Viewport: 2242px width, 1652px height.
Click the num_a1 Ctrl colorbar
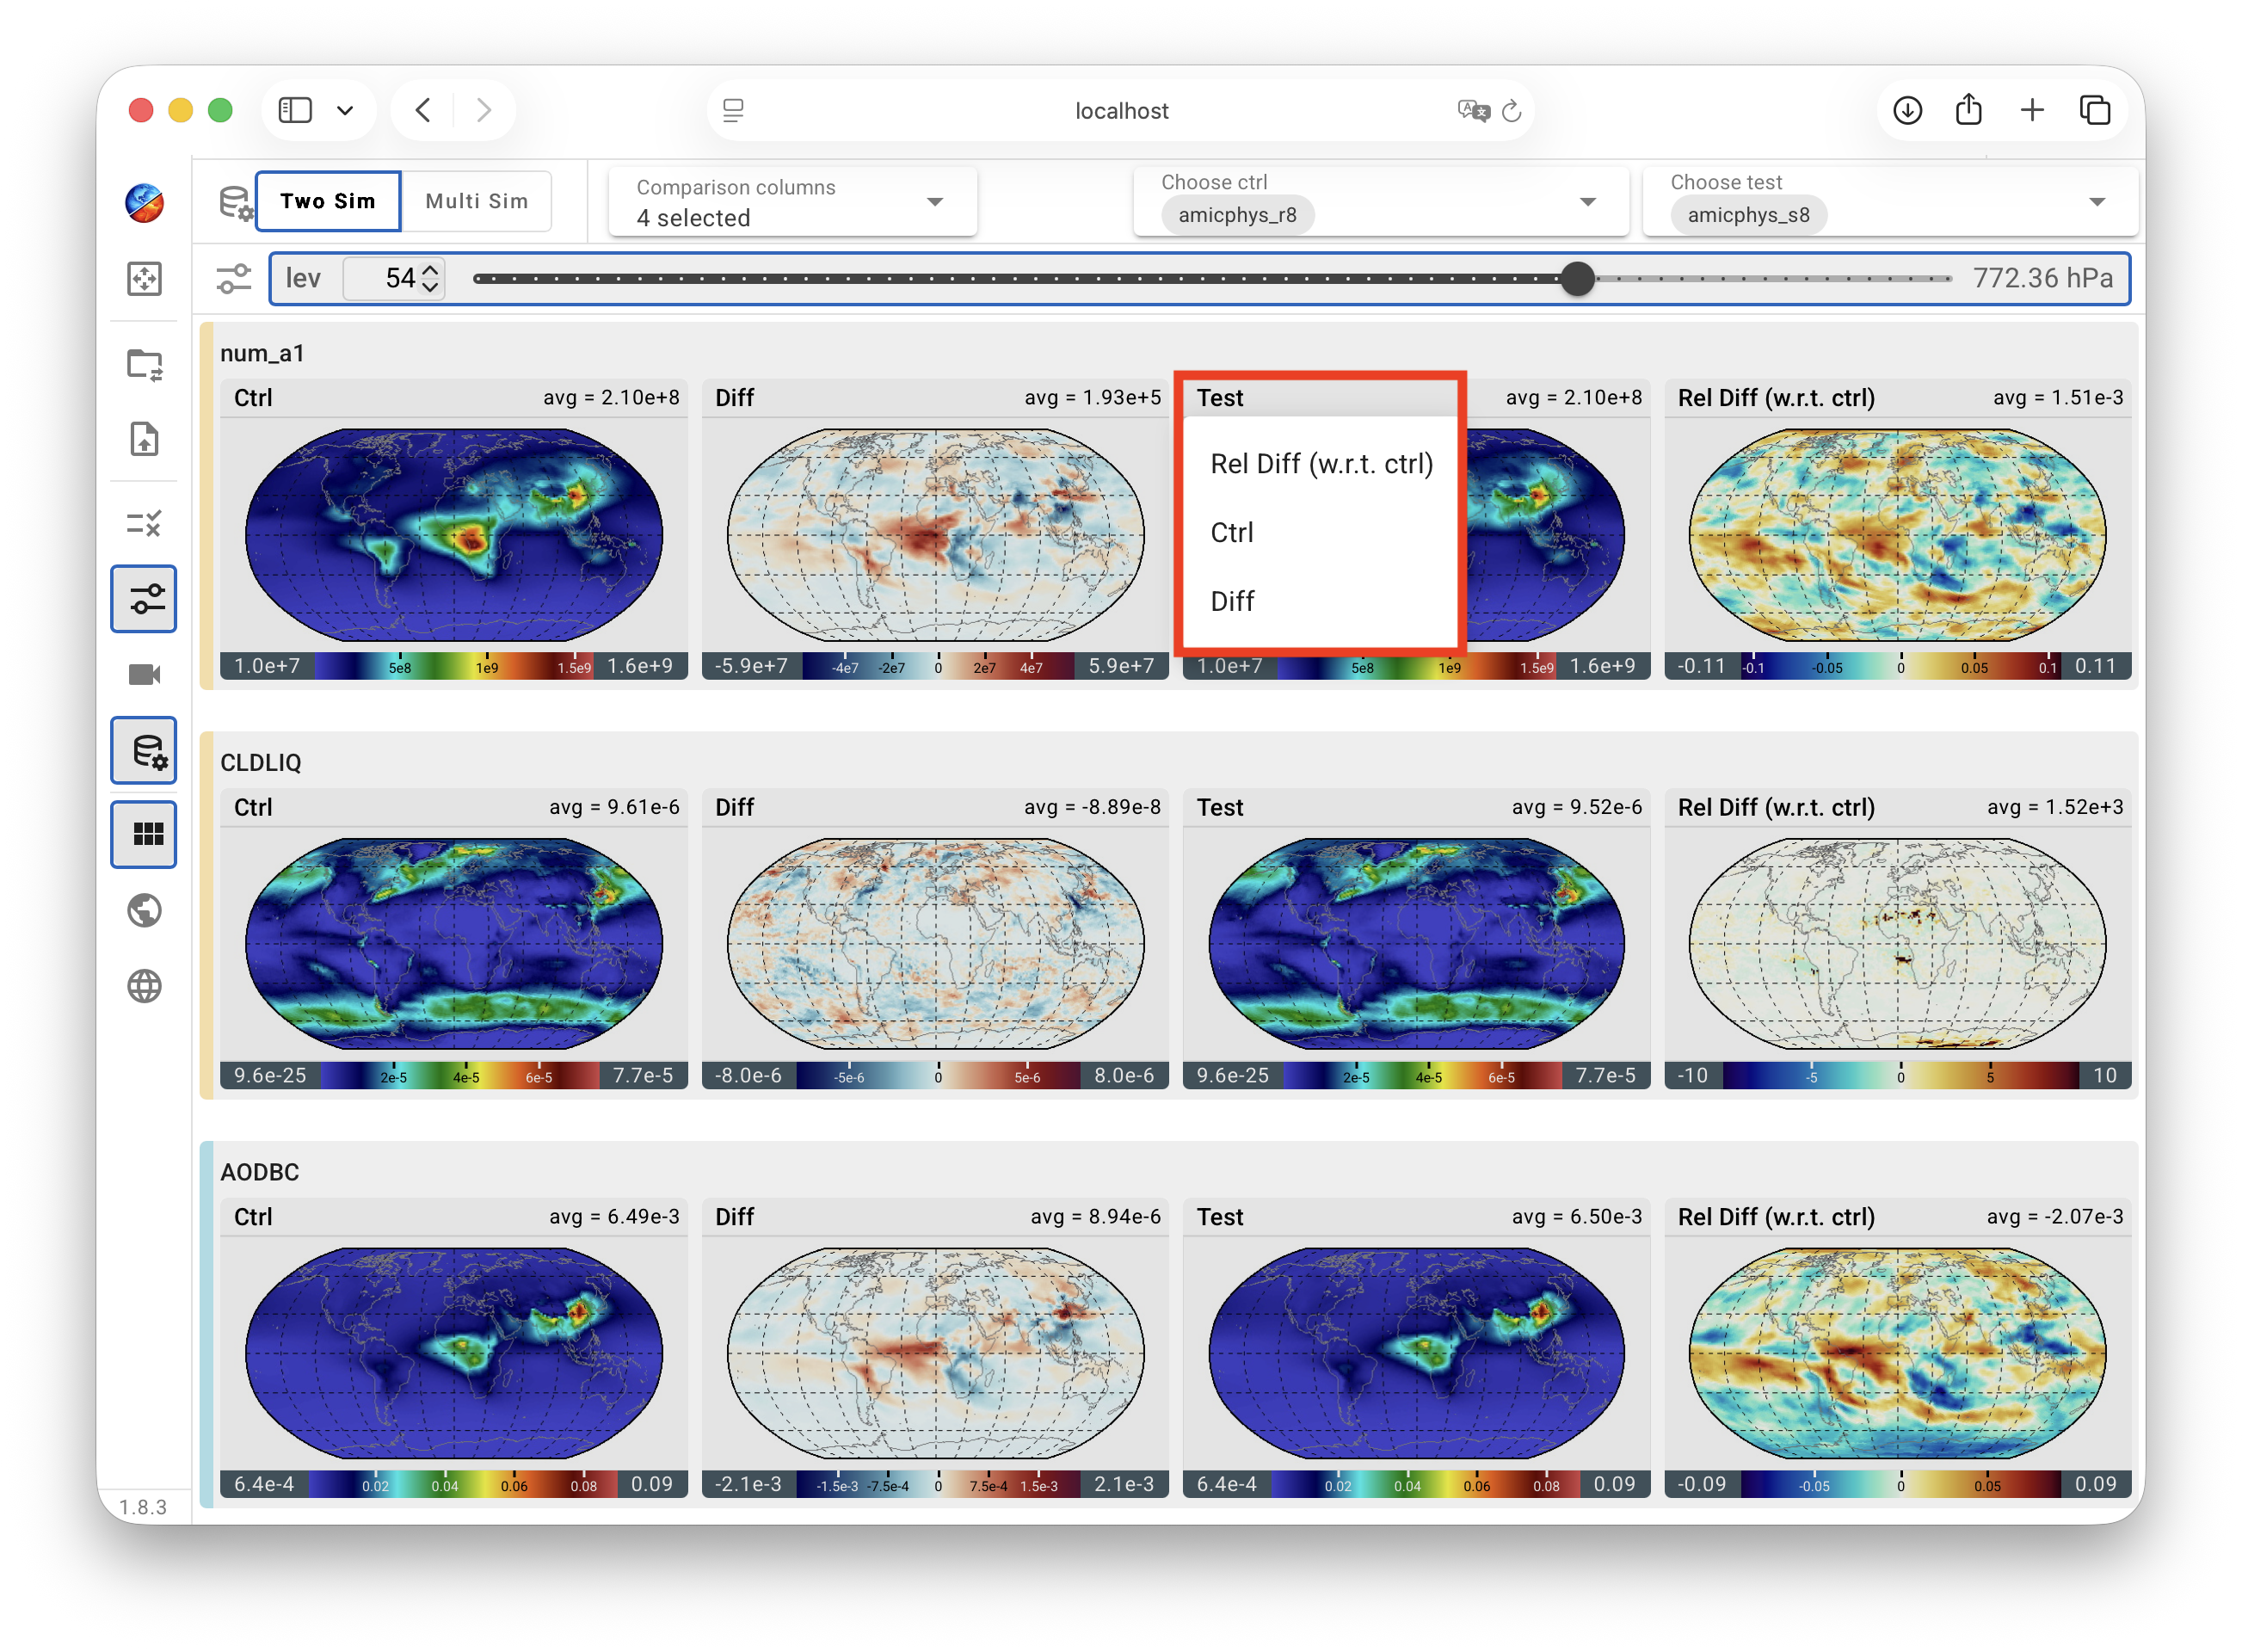point(454,666)
